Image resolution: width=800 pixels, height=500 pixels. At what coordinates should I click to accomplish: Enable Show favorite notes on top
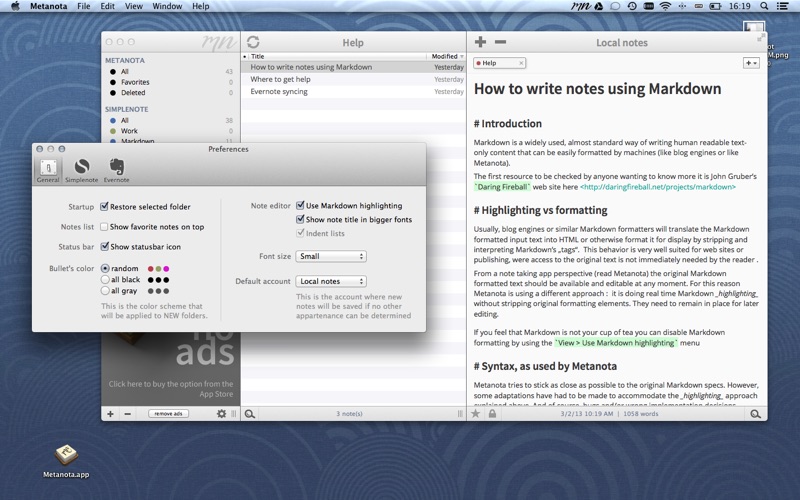104,227
